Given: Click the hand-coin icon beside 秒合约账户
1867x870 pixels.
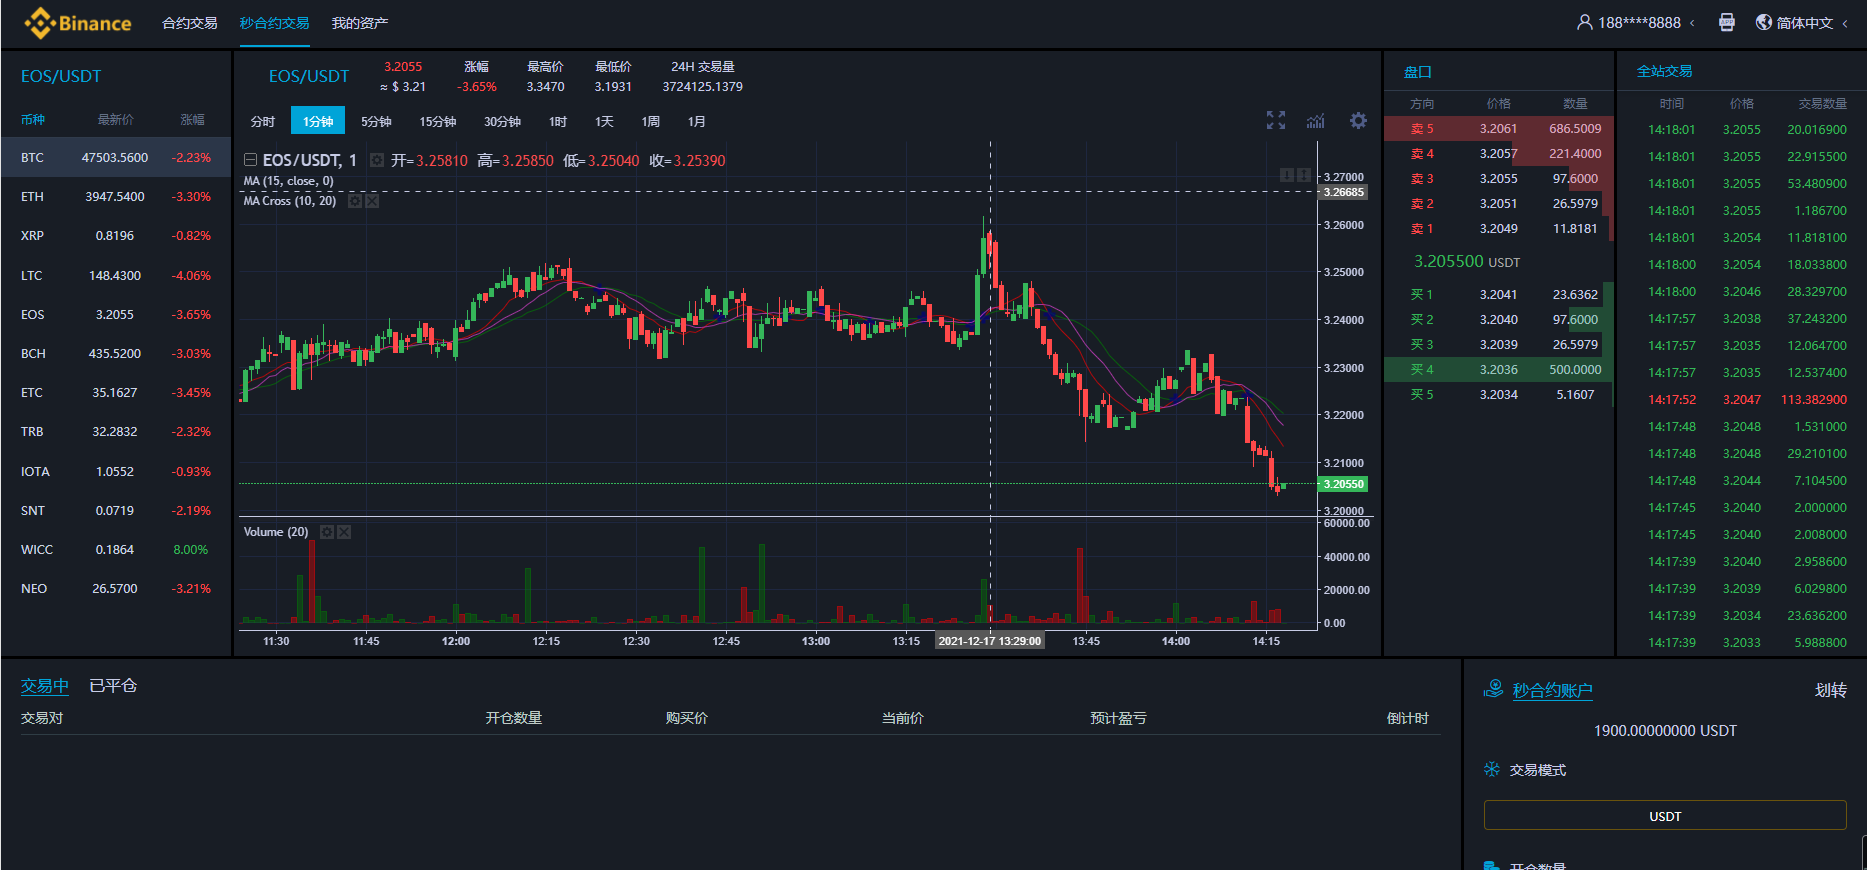Looking at the screenshot, I should (1493, 689).
